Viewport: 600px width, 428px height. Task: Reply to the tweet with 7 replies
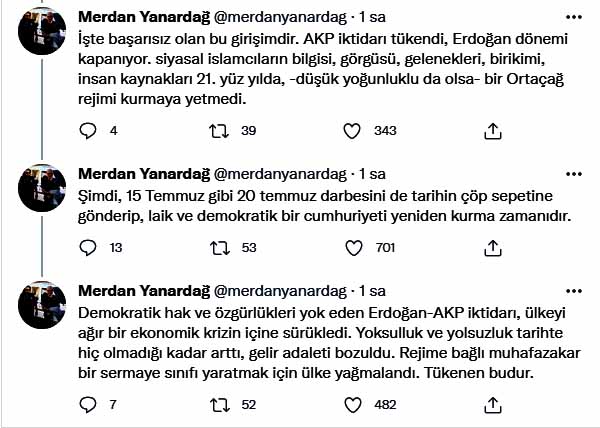tap(87, 405)
